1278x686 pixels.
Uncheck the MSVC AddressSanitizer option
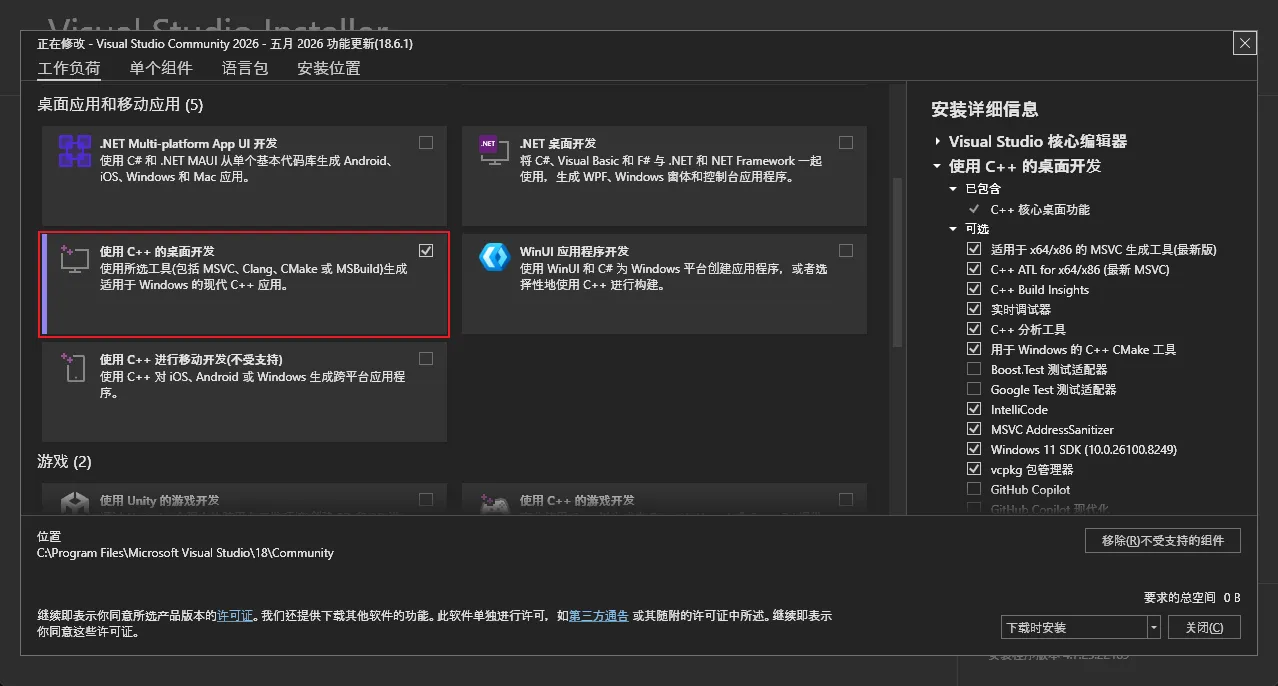point(974,429)
